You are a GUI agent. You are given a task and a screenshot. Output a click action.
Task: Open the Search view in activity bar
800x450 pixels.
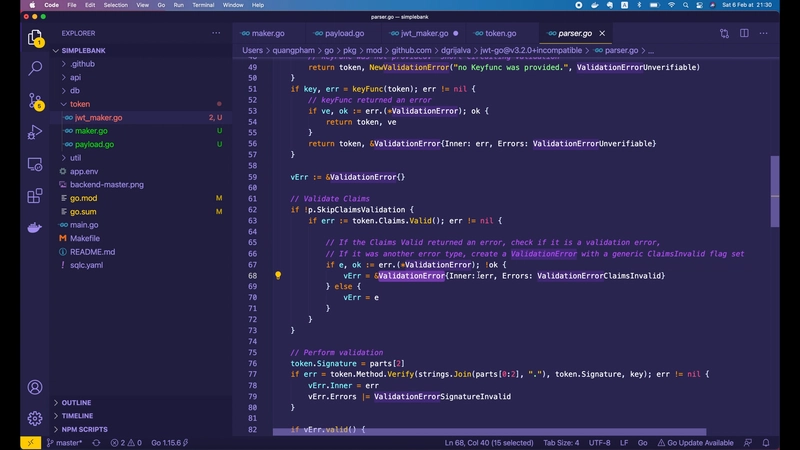(35, 69)
